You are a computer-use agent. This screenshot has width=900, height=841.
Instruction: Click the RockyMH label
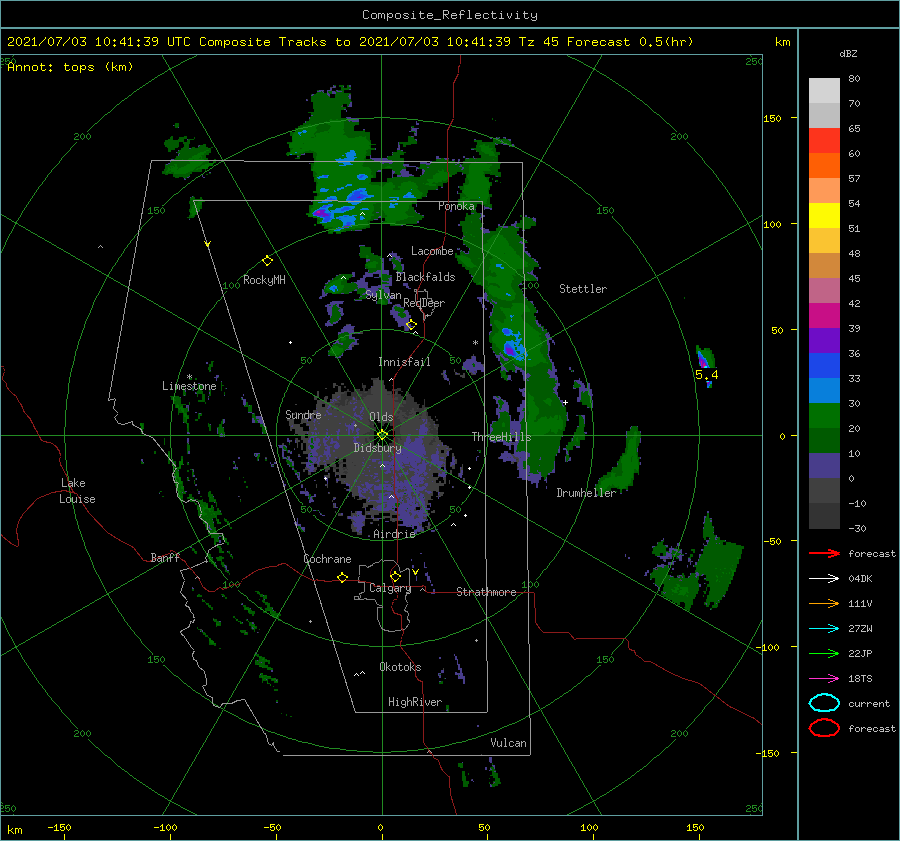(x=264, y=280)
